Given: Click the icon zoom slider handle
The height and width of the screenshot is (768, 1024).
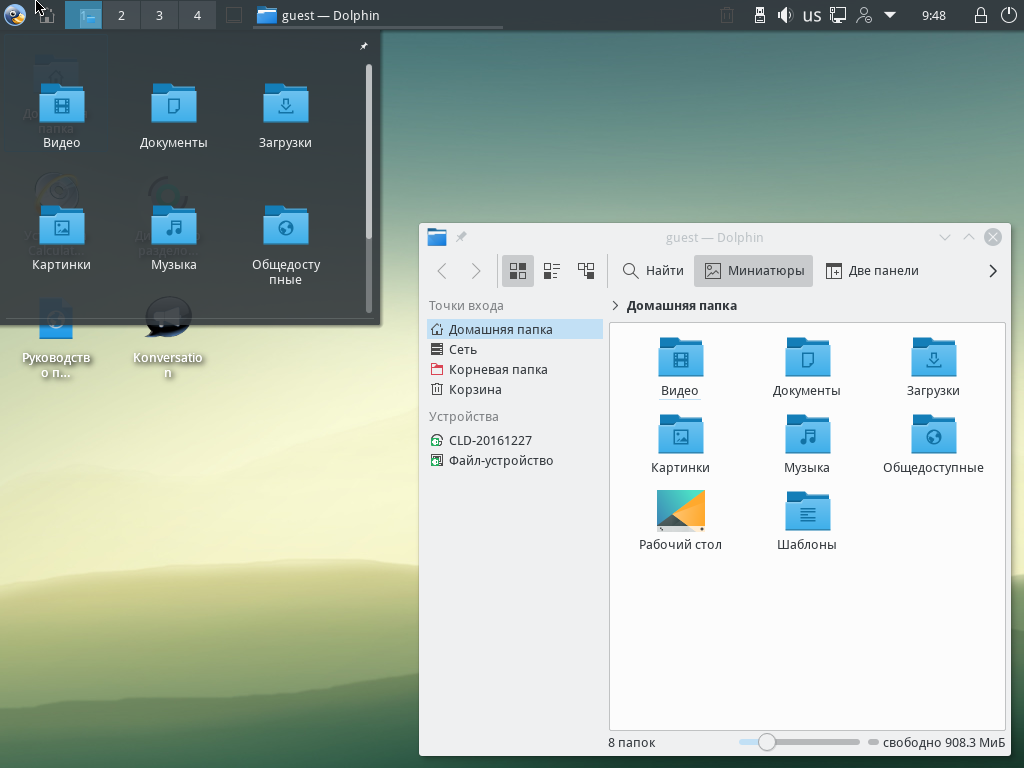Looking at the screenshot, I should (766, 742).
